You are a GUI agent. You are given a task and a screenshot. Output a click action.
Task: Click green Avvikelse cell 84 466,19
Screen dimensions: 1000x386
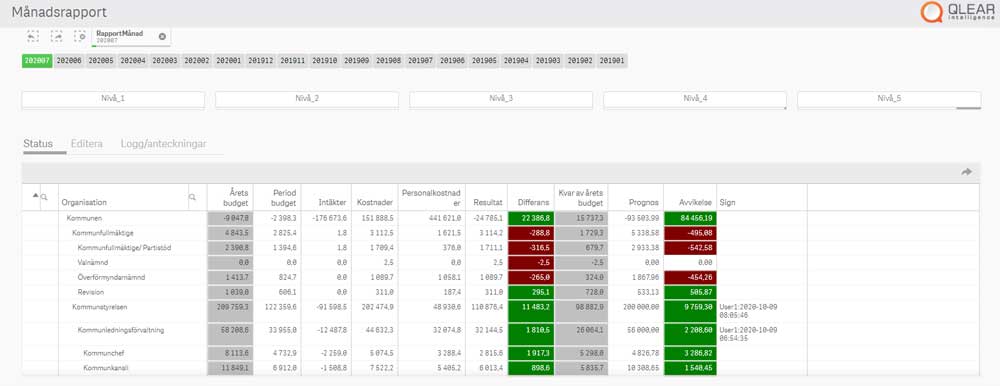click(690, 218)
